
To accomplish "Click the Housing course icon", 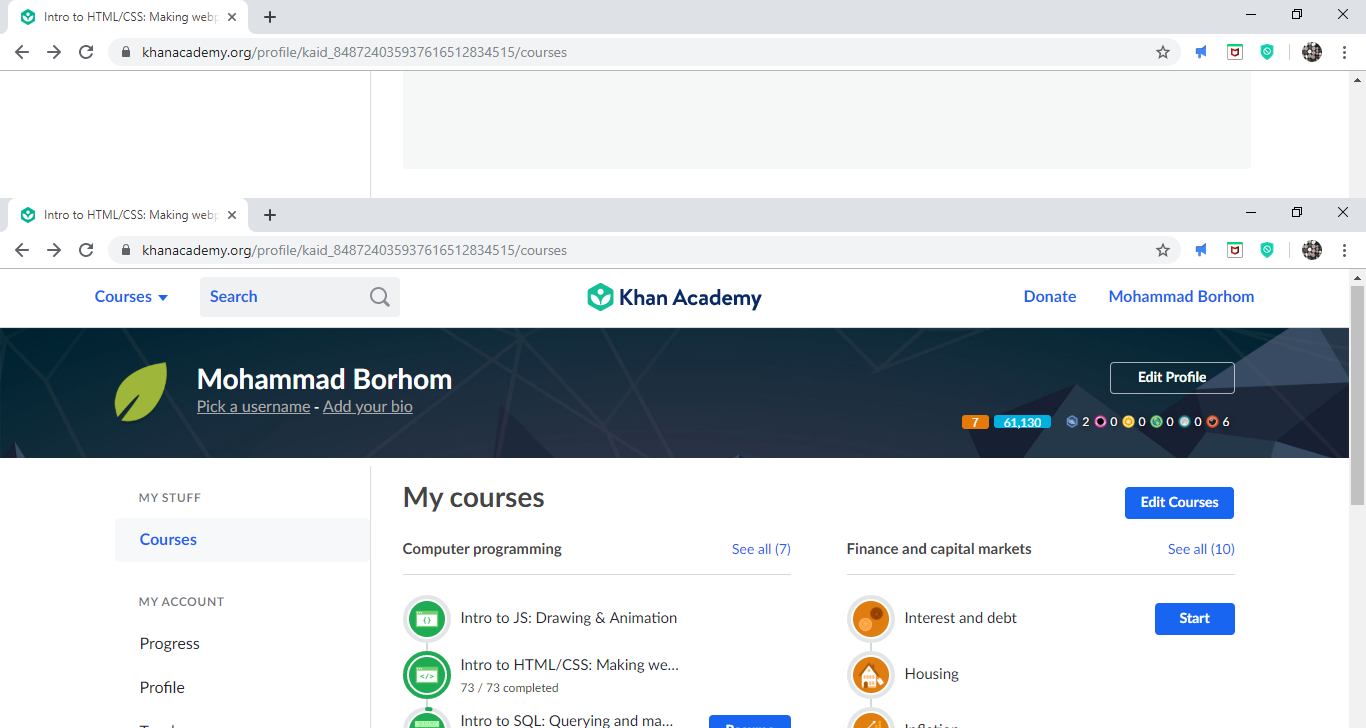I will (x=871, y=675).
